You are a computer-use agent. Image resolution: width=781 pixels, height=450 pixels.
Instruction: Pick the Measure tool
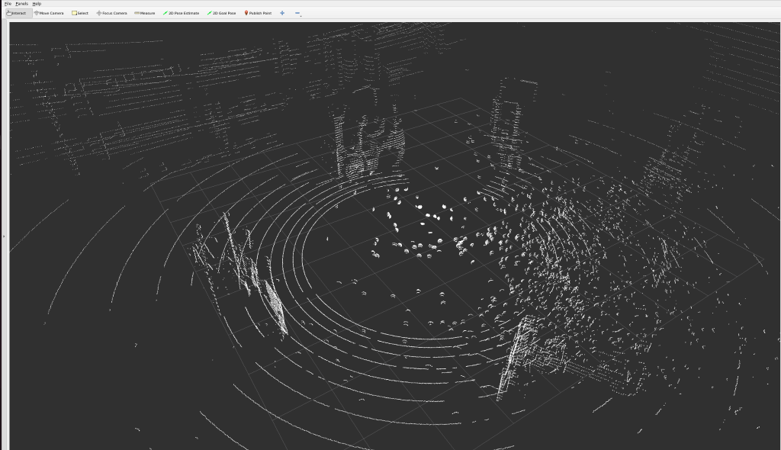pos(144,13)
